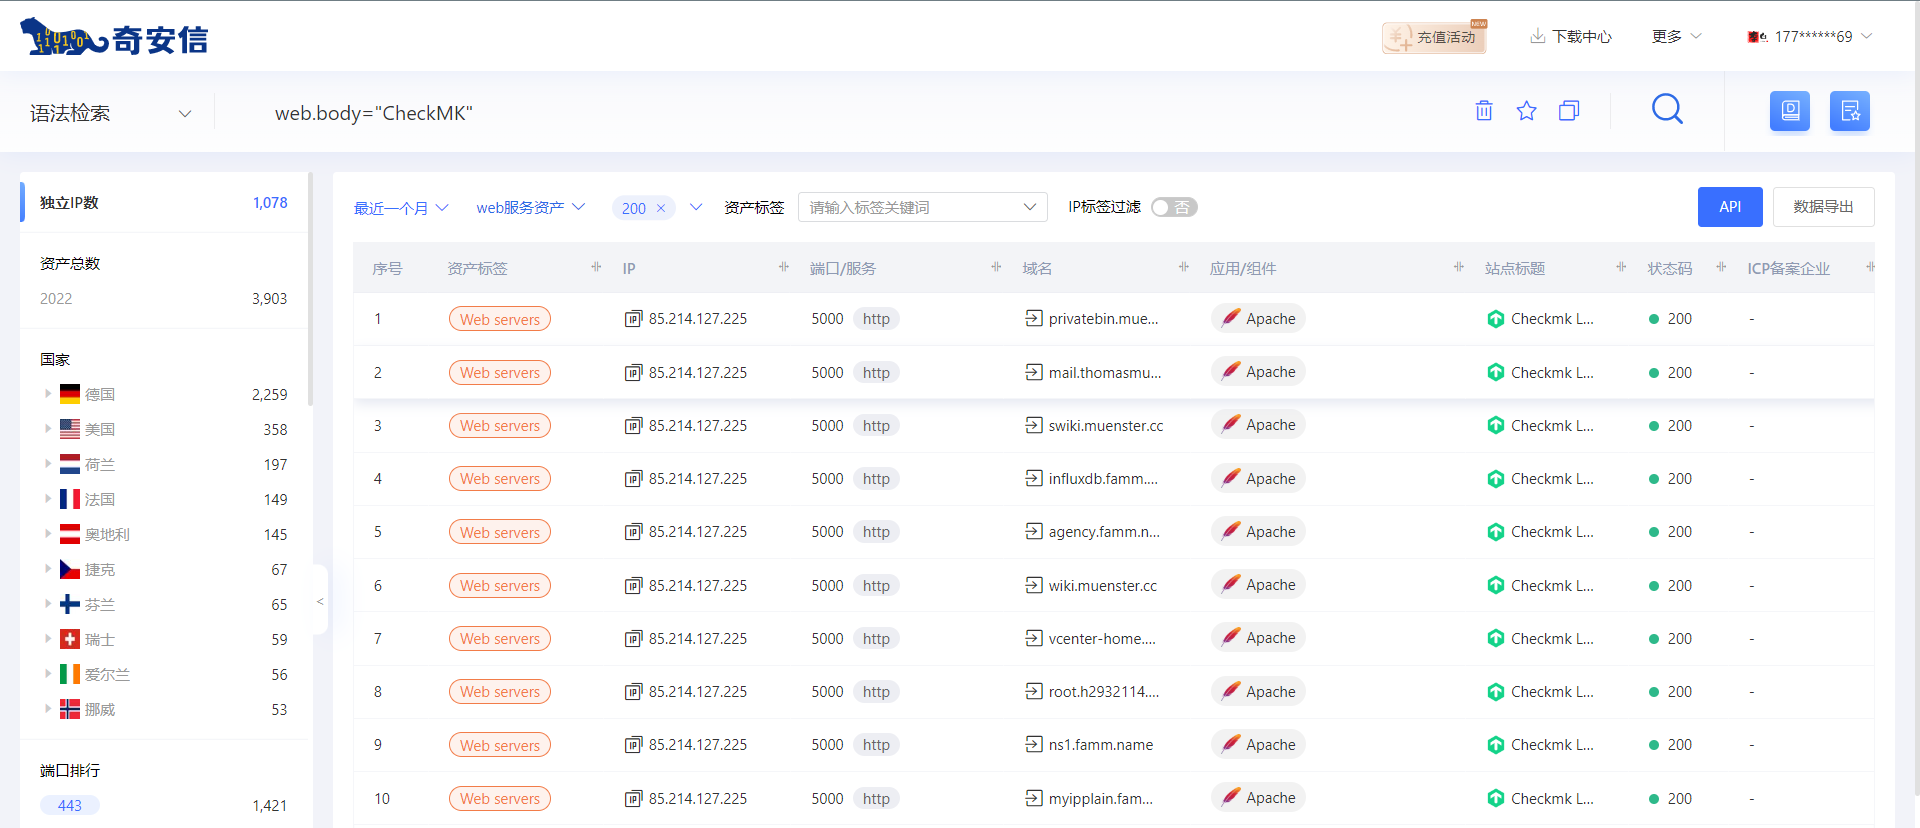Click the download center icon

[x=1537, y=36]
